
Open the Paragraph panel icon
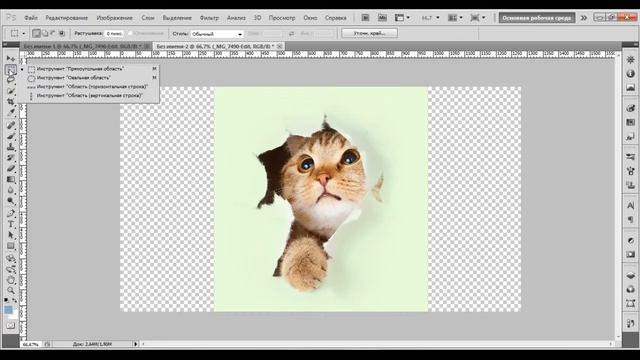click(631, 220)
